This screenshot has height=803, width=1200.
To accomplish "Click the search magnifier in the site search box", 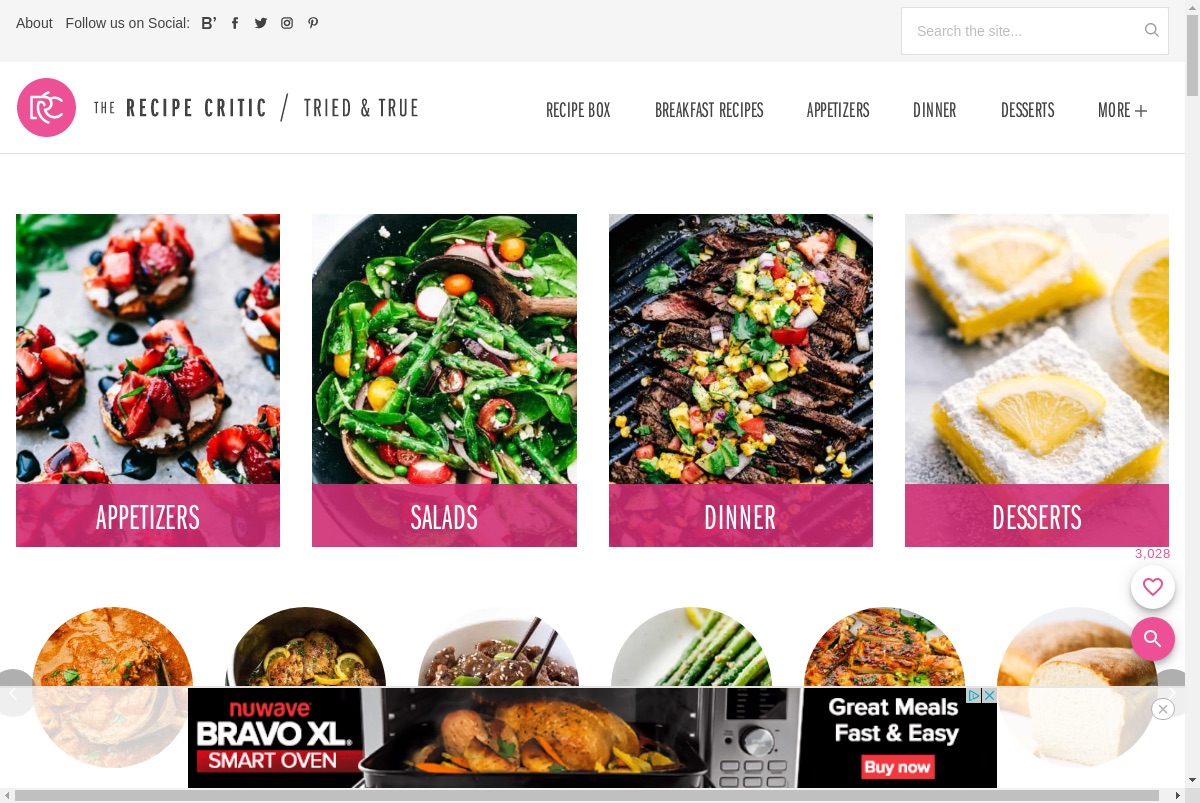I will (1151, 30).
